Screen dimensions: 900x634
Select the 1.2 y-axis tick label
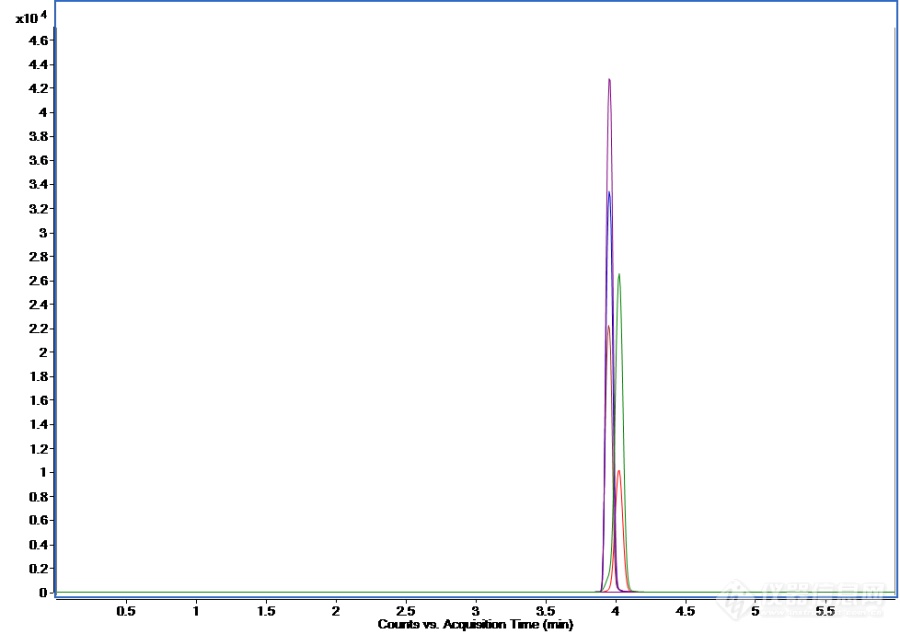click(x=39, y=448)
